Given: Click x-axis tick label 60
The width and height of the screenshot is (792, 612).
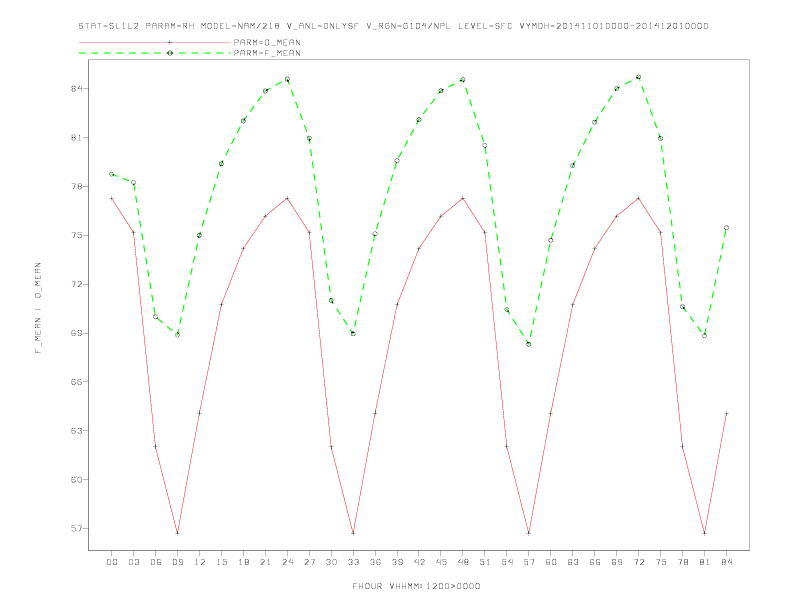Looking at the screenshot, I should pos(551,562).
